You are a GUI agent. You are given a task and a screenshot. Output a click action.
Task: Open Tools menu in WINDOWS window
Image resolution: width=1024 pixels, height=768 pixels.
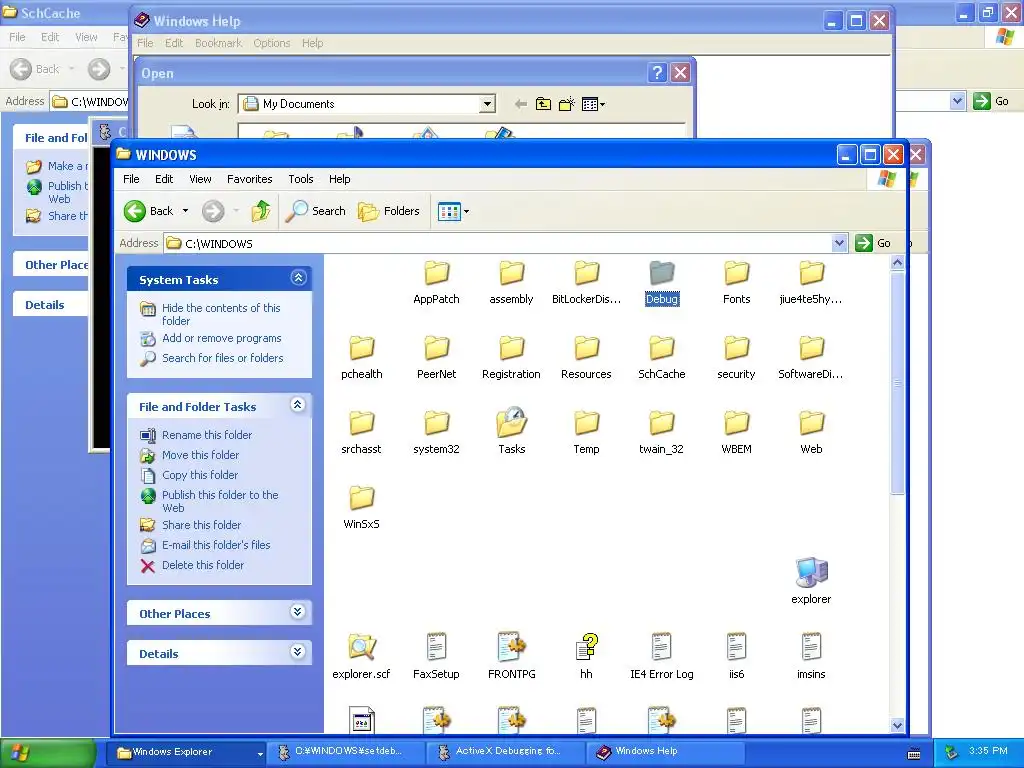301,179
